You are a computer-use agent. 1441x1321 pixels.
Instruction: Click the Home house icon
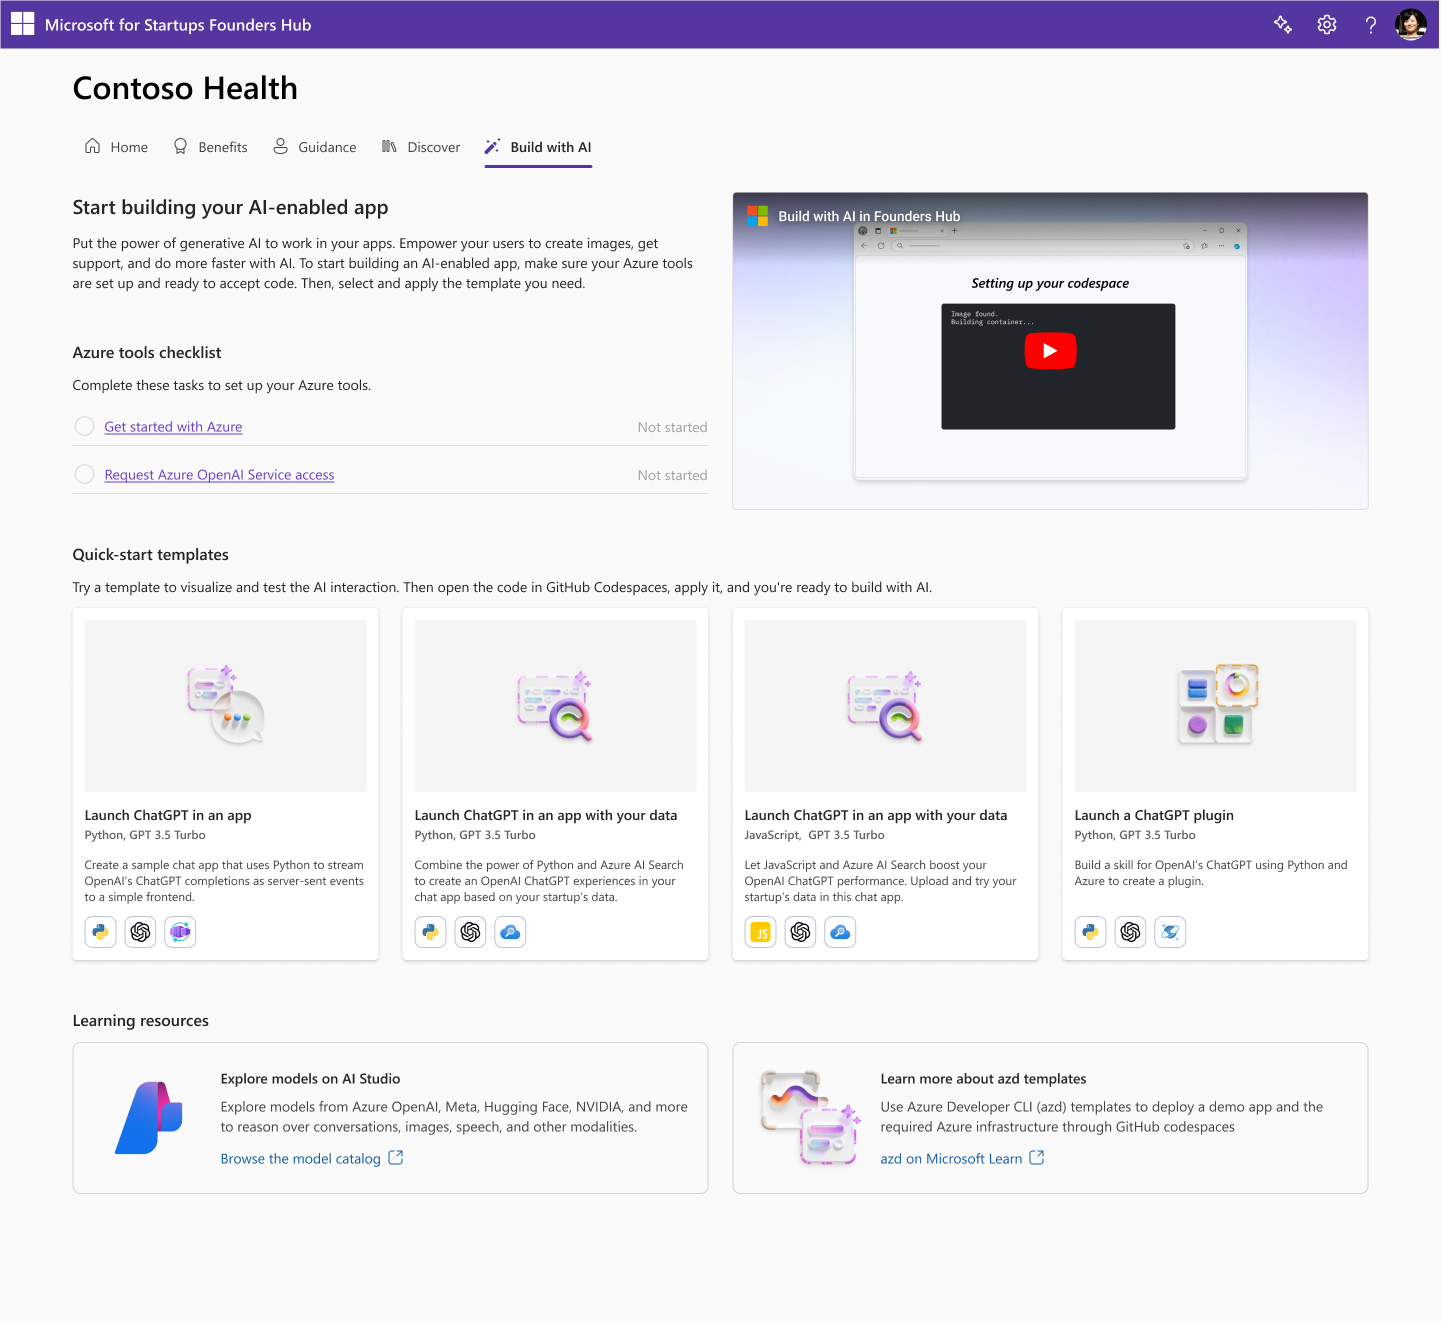[92, 146]
